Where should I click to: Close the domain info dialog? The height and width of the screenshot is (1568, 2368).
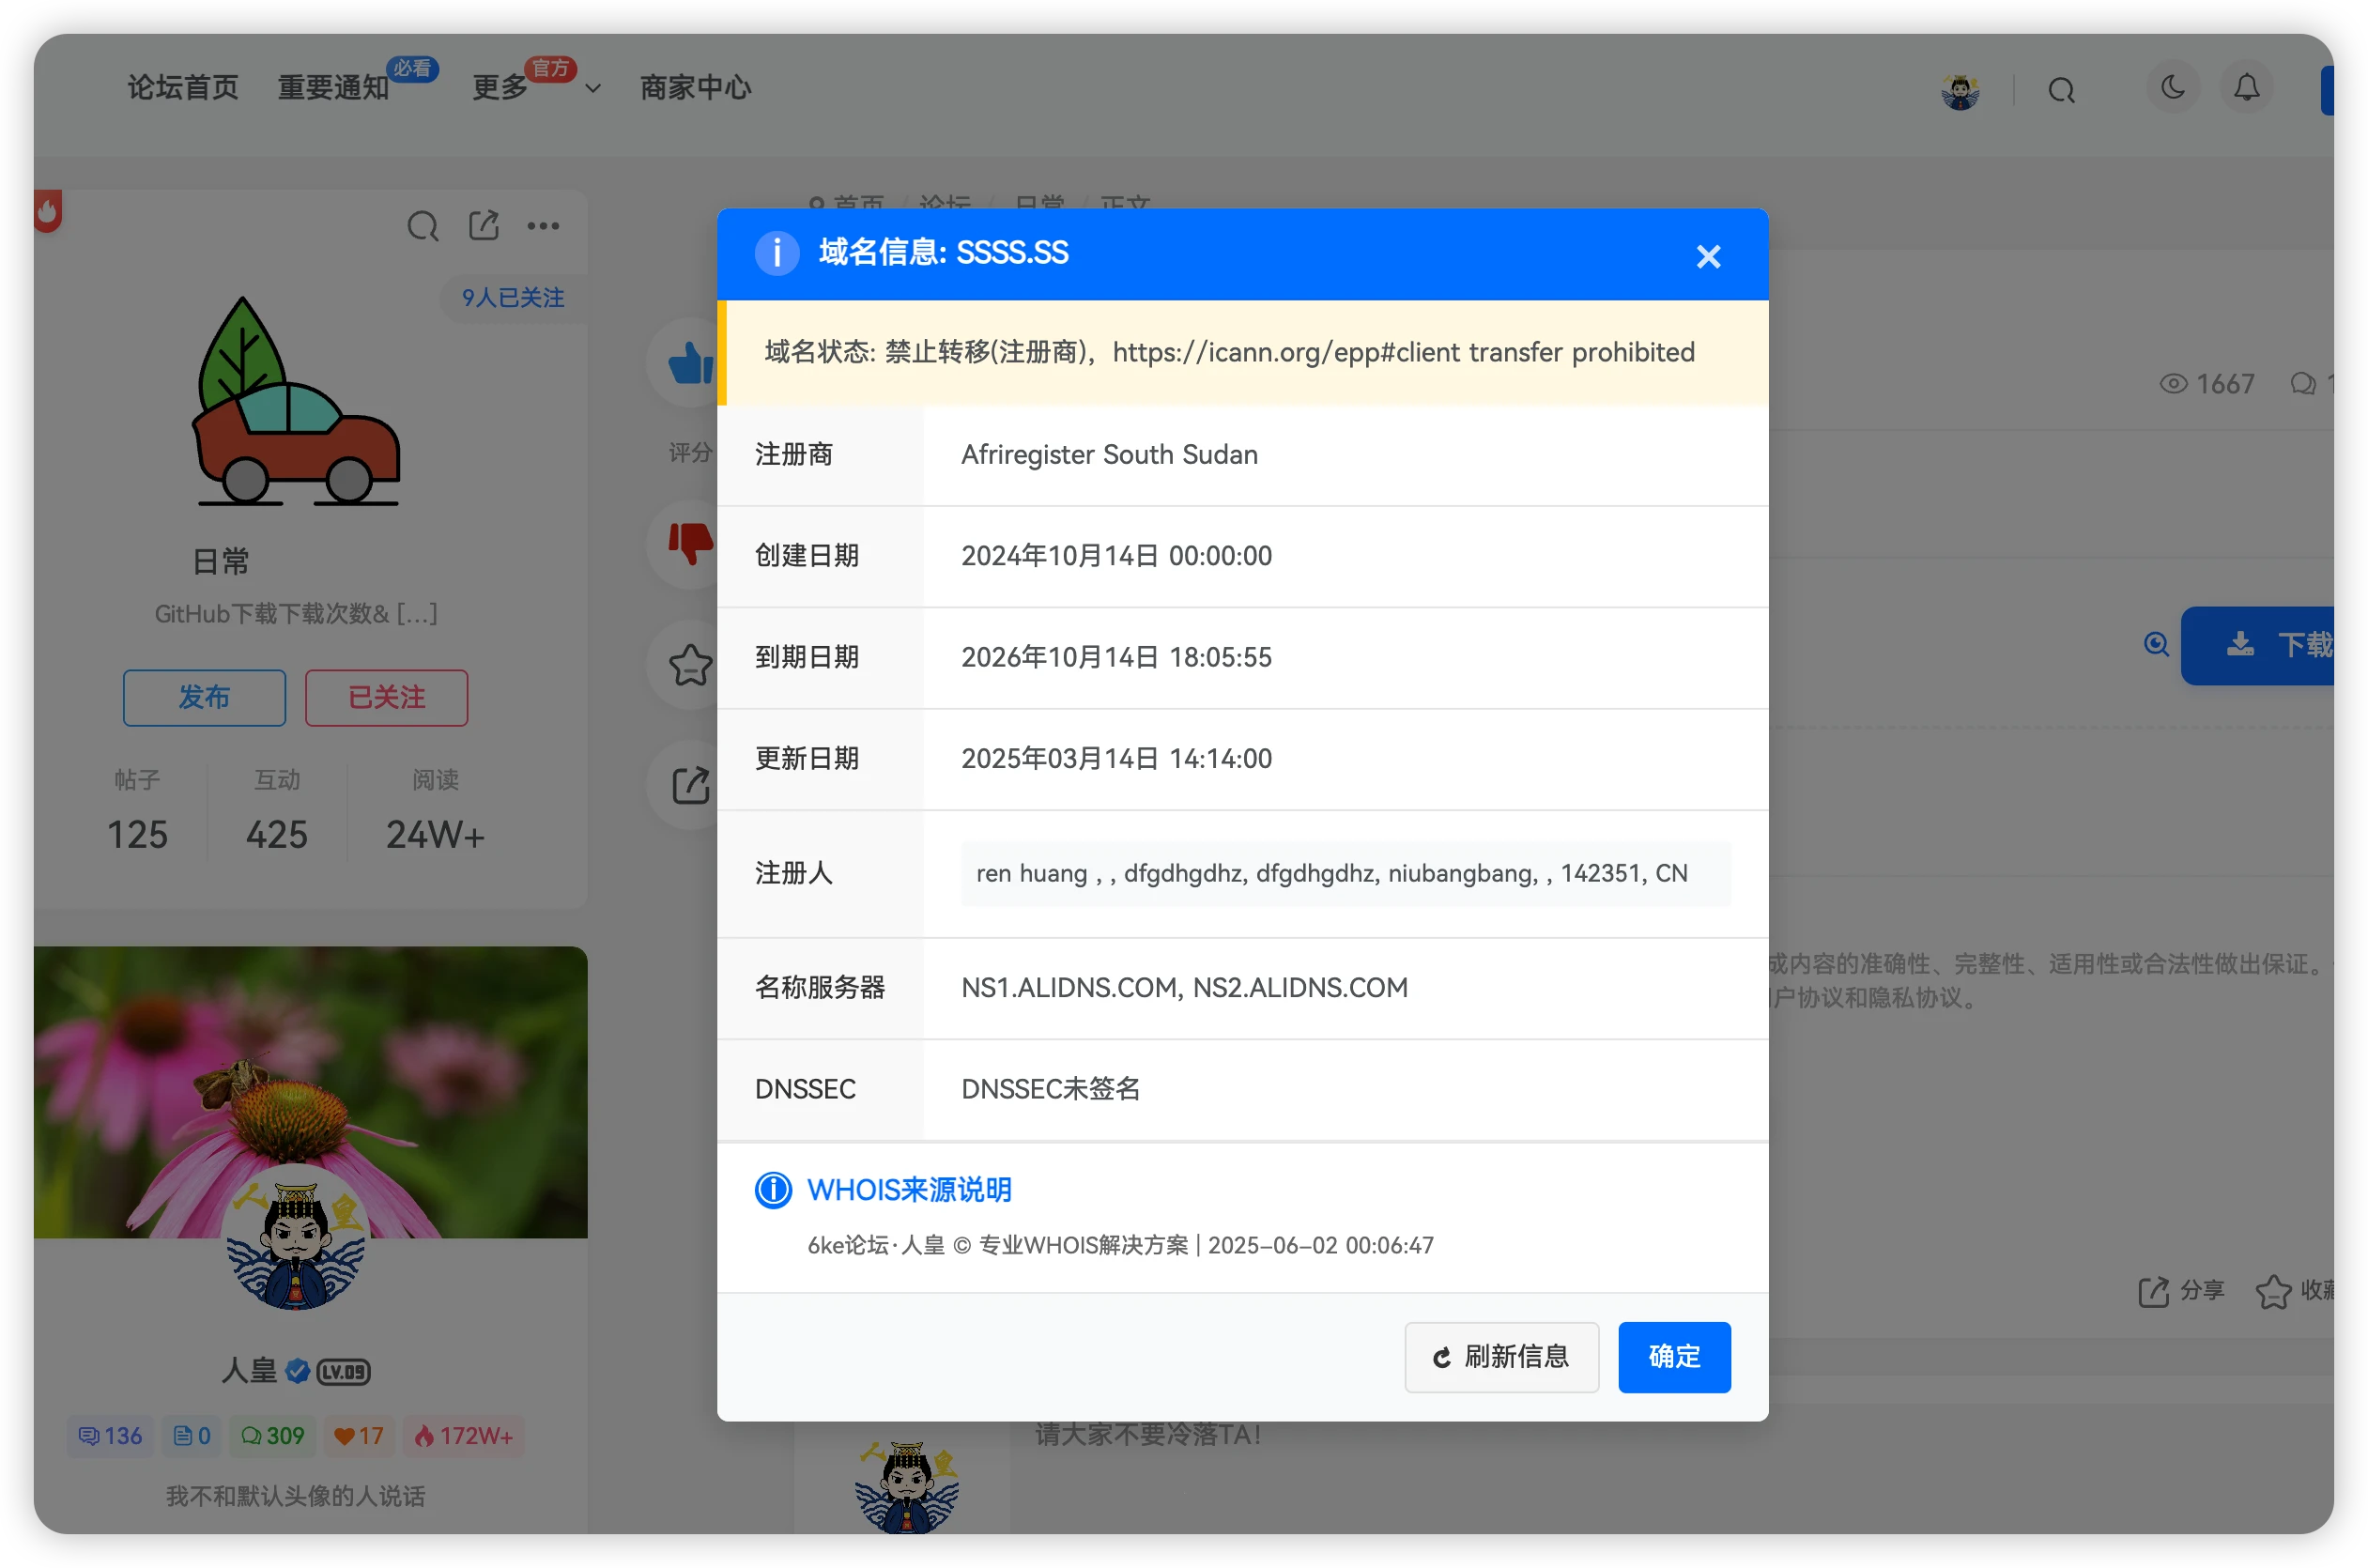(1708, 257)
